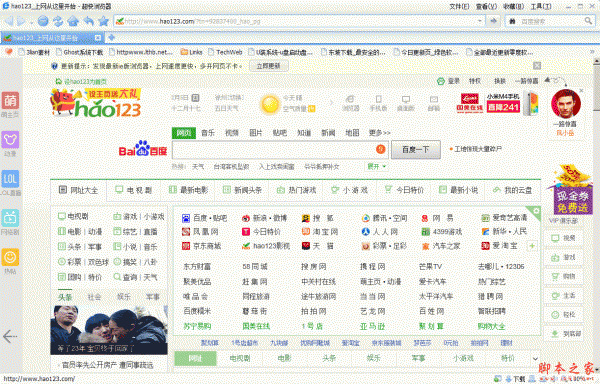The image size is (600, 384).
Task: Go back with browser back arrow
Action: (9, 21)
